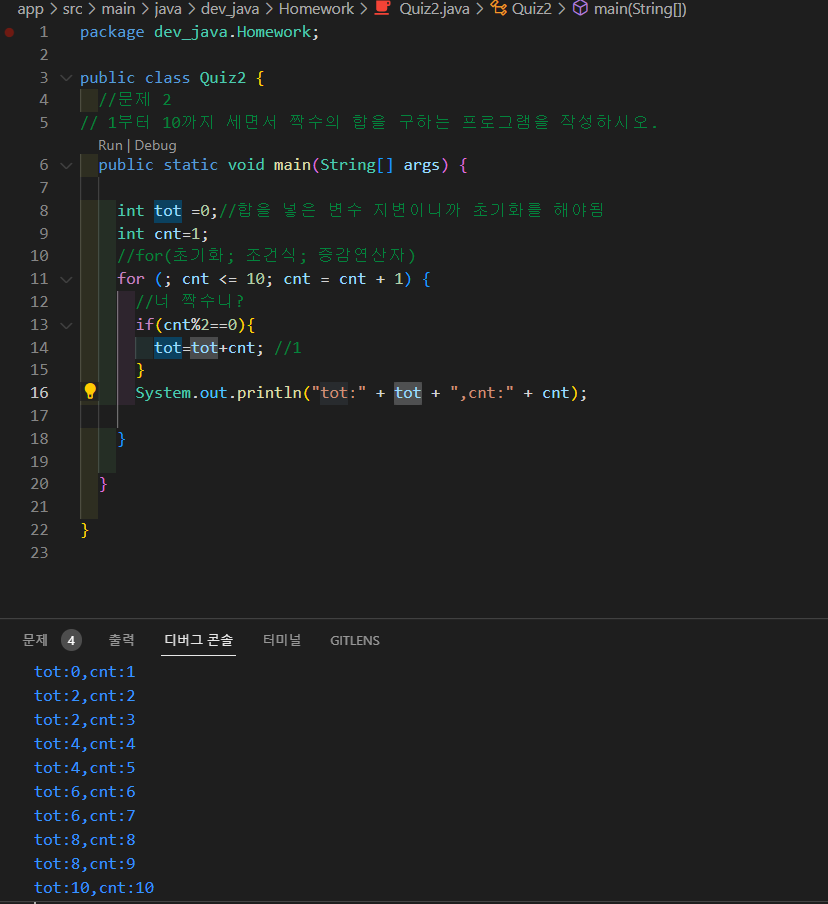Viewport: 828px width, 904px height.
Task: Select the 디버그 콘솔 debug console tab
Action: (198, 640)
